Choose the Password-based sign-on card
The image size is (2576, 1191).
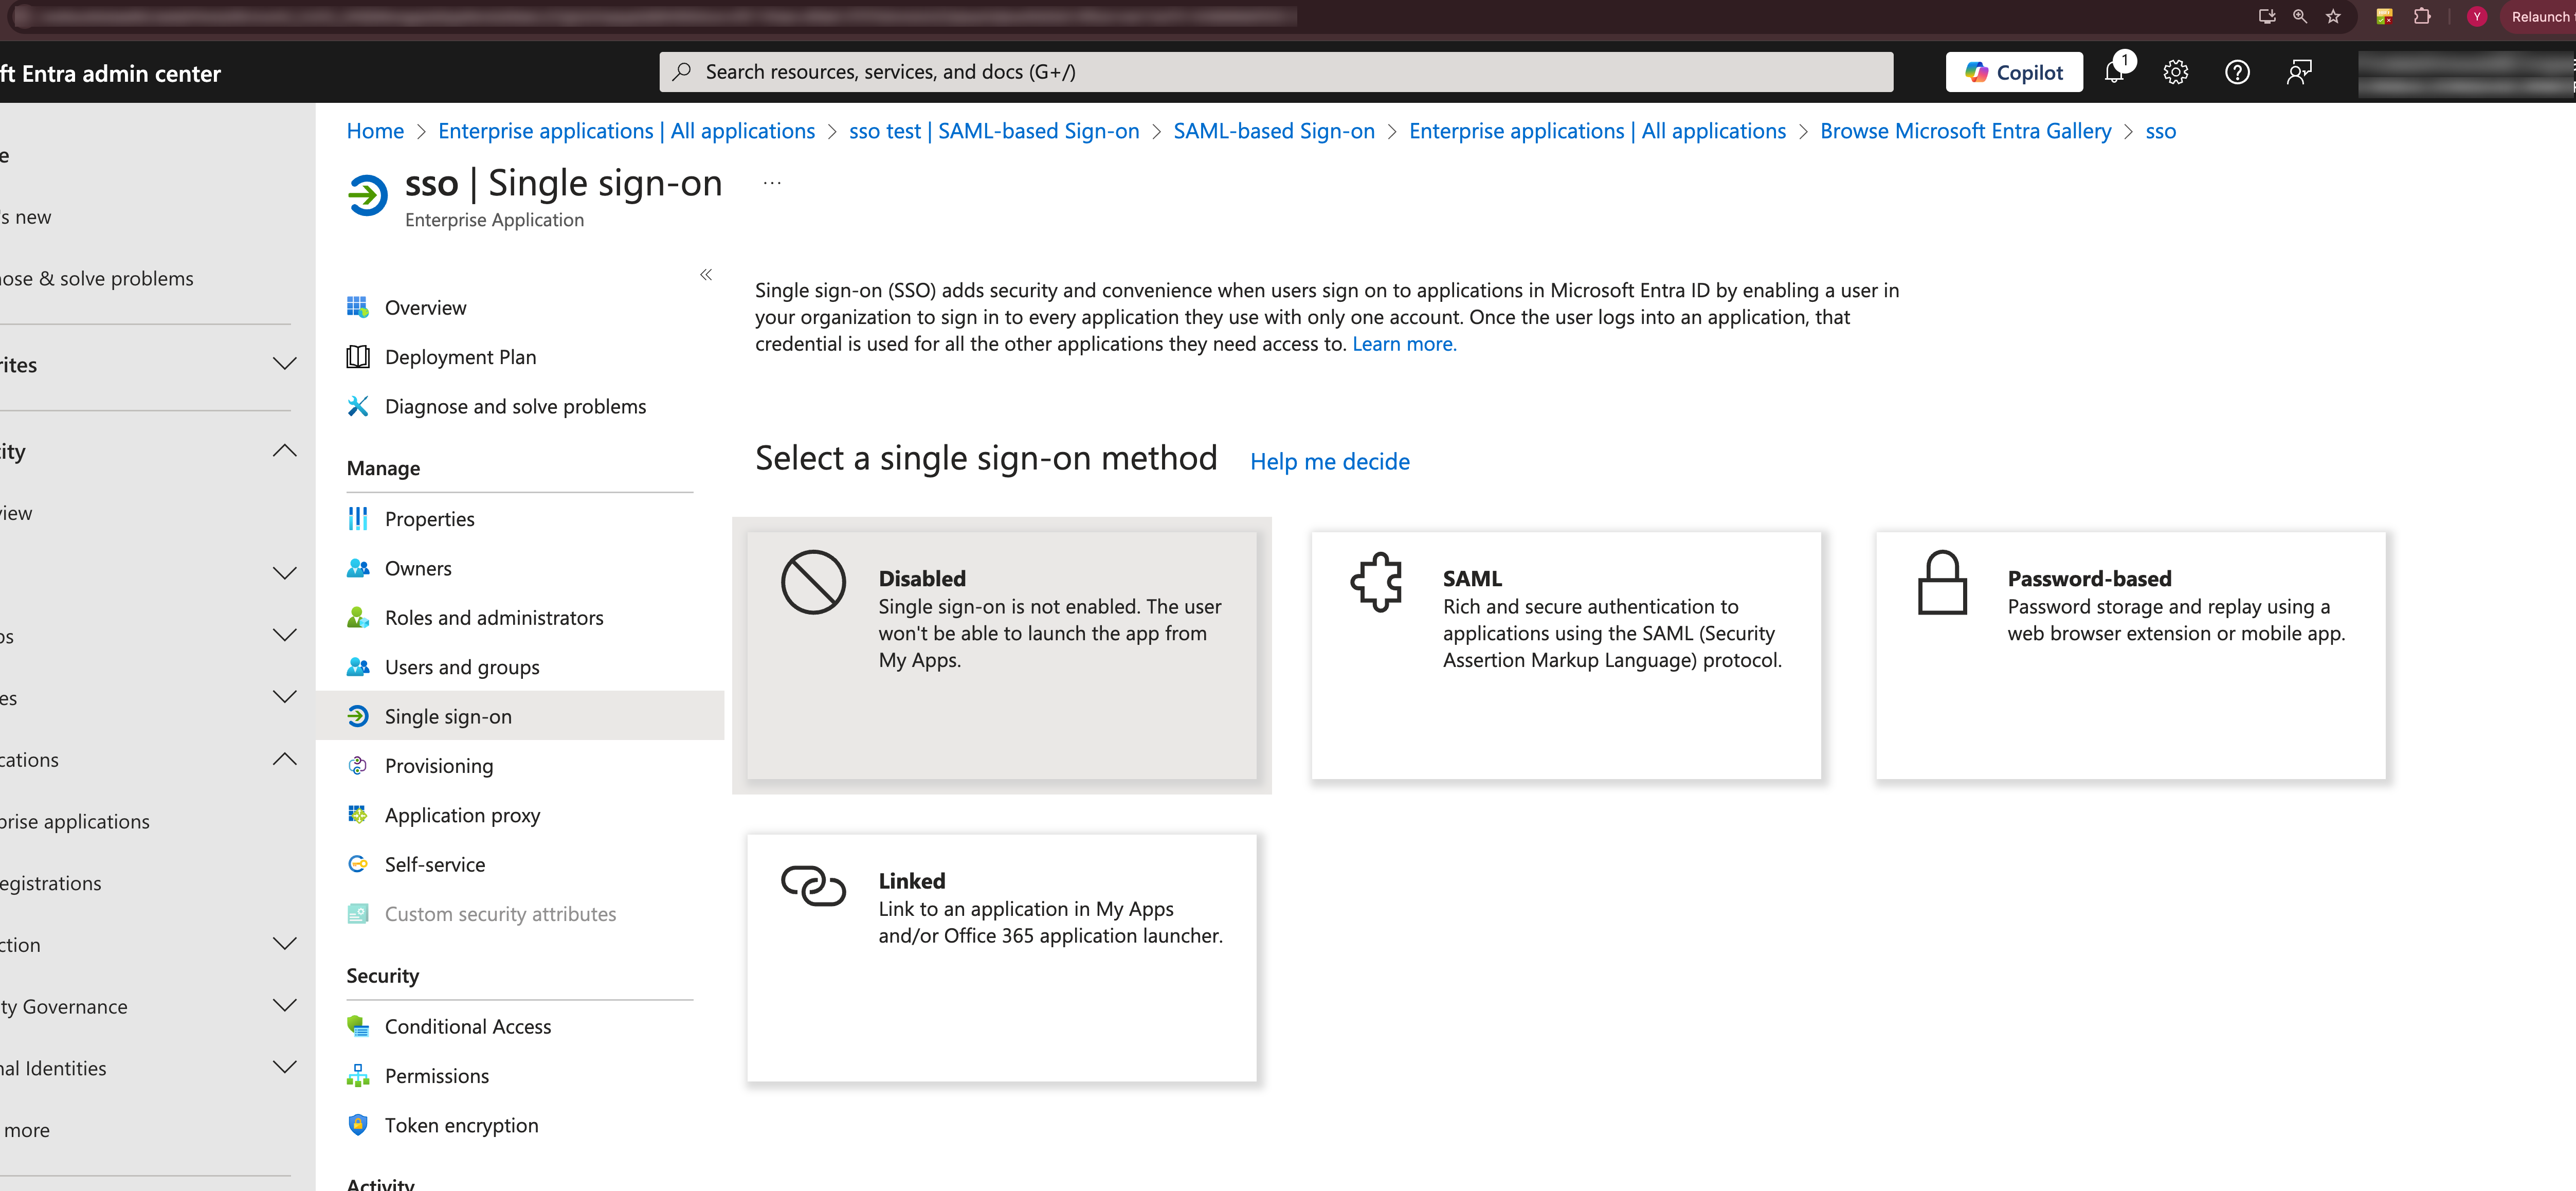[2131, 655]
